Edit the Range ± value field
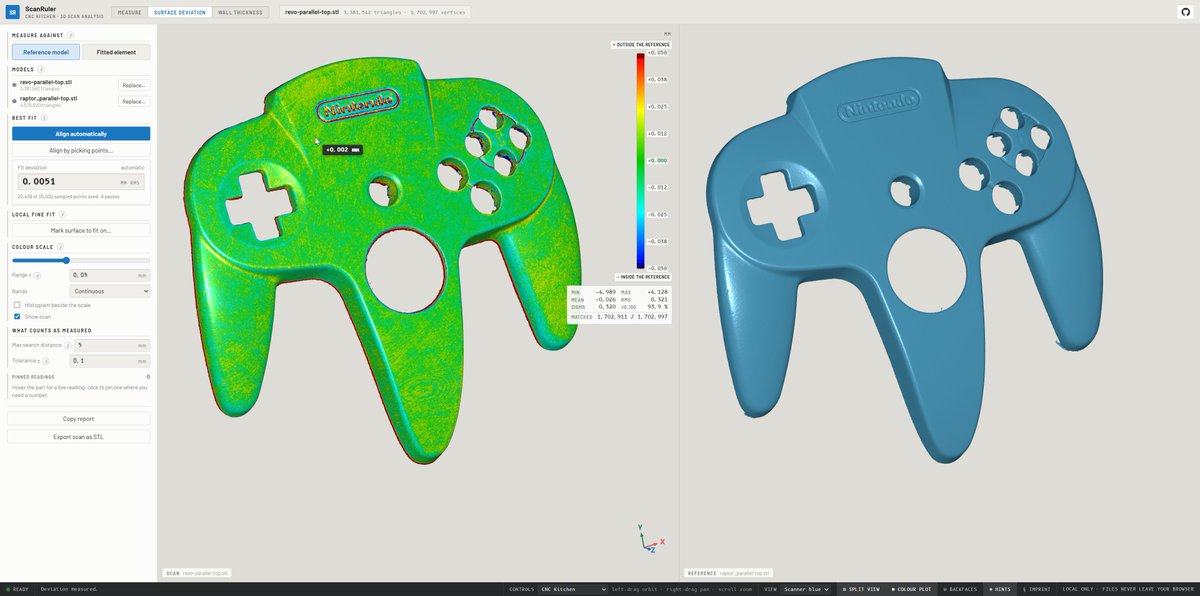Image resolution: width=1200 pixels, height=596 pixels. point(110,274)
